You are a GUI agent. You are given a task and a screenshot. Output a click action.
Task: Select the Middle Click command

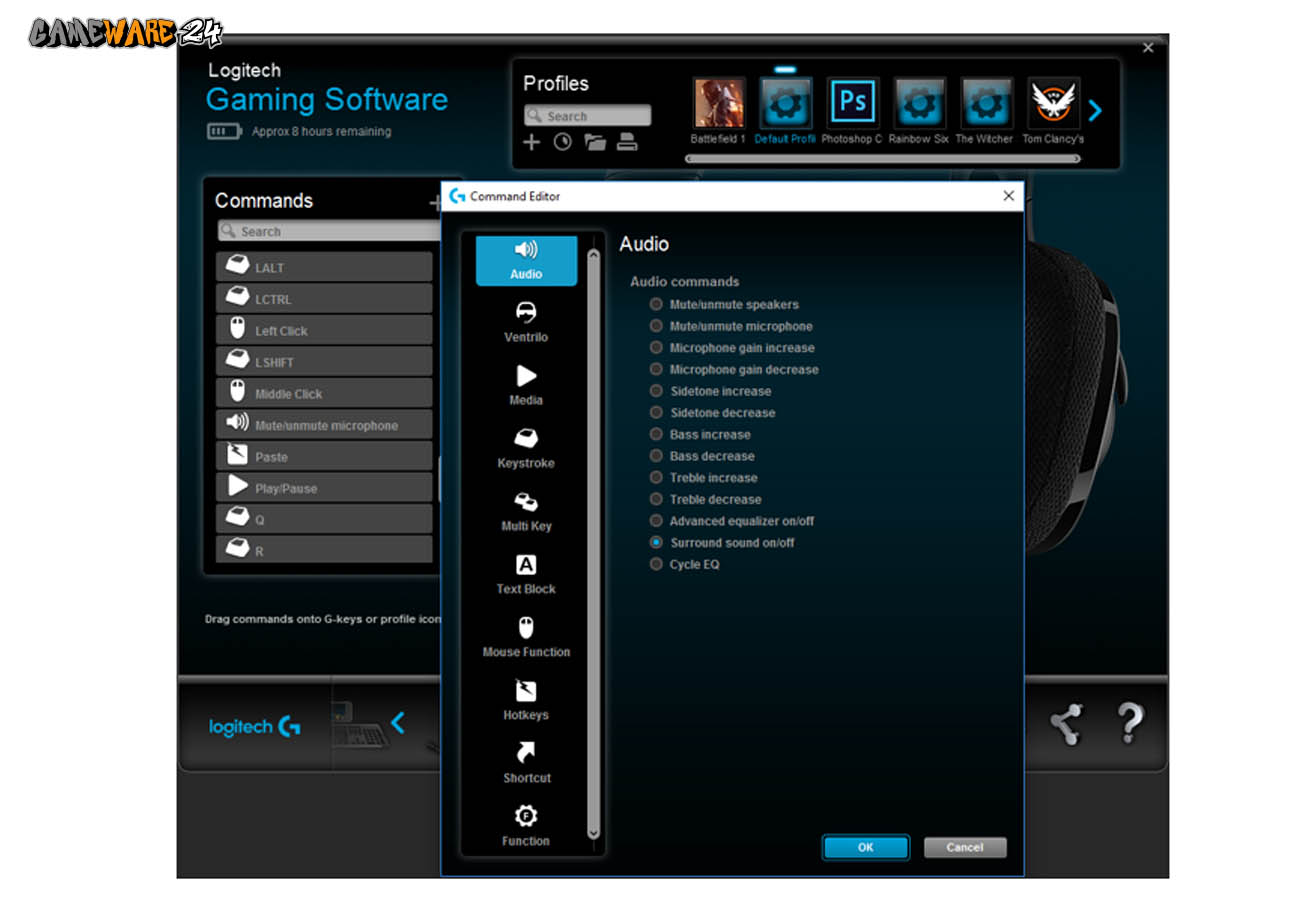[324, 393]
